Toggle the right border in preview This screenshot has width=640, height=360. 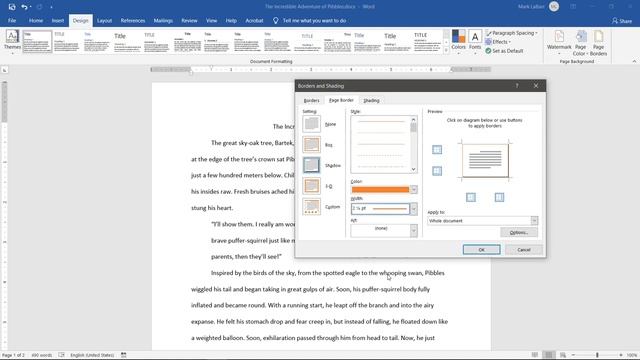499,198
